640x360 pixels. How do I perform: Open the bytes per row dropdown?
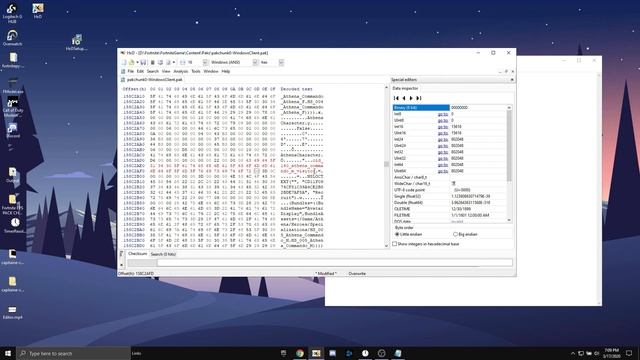tap(205, 62)
